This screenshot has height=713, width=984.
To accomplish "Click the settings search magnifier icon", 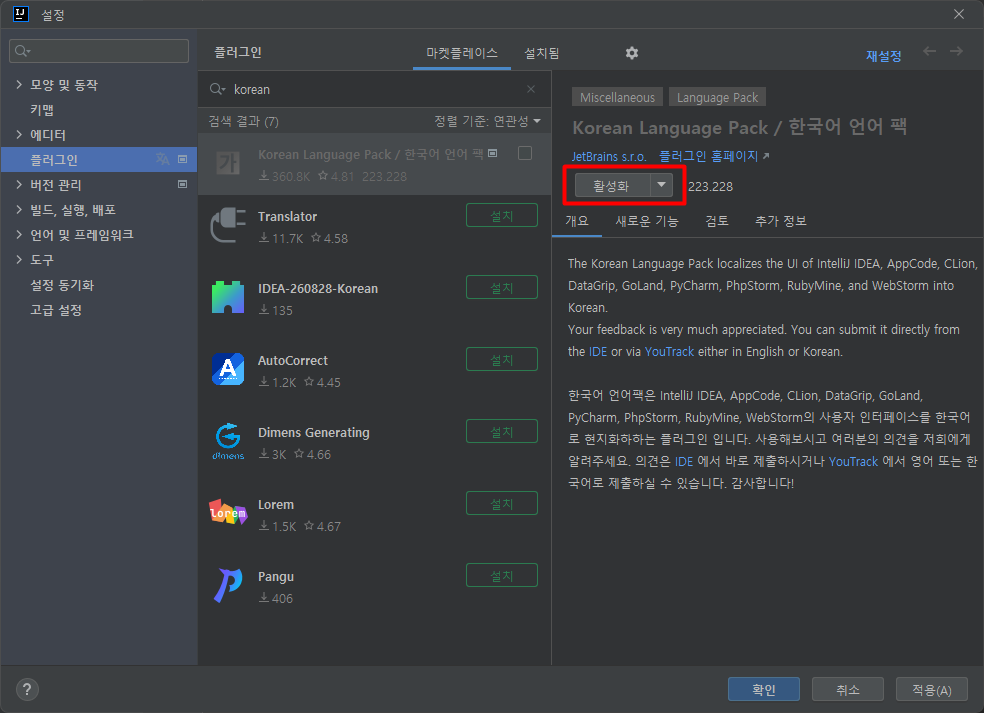I will [x=23, y=51].
